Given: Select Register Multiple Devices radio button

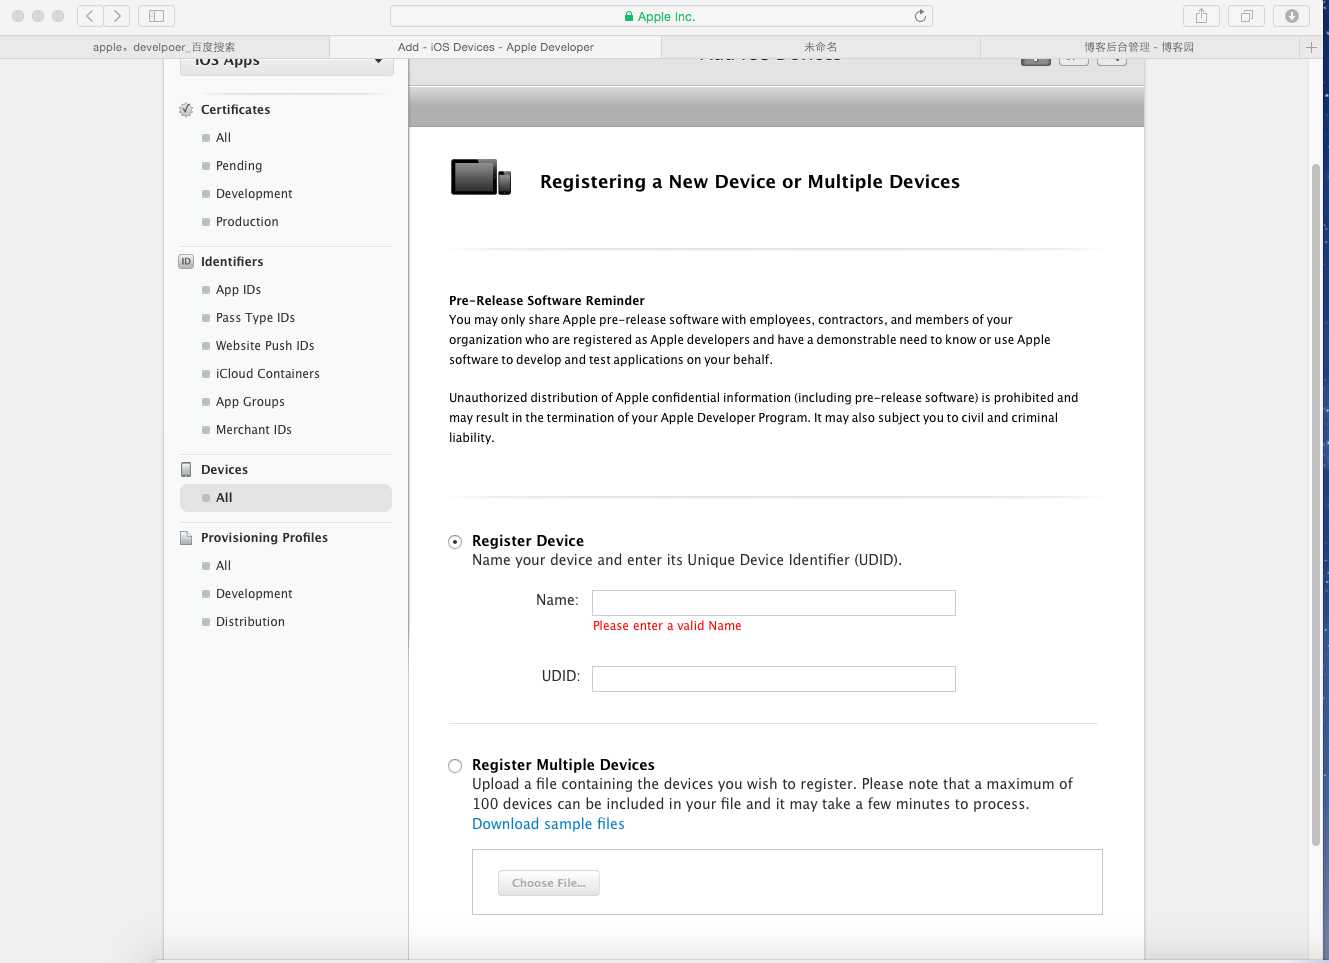Looking at the screenshot, I should (x=455, y=766).
